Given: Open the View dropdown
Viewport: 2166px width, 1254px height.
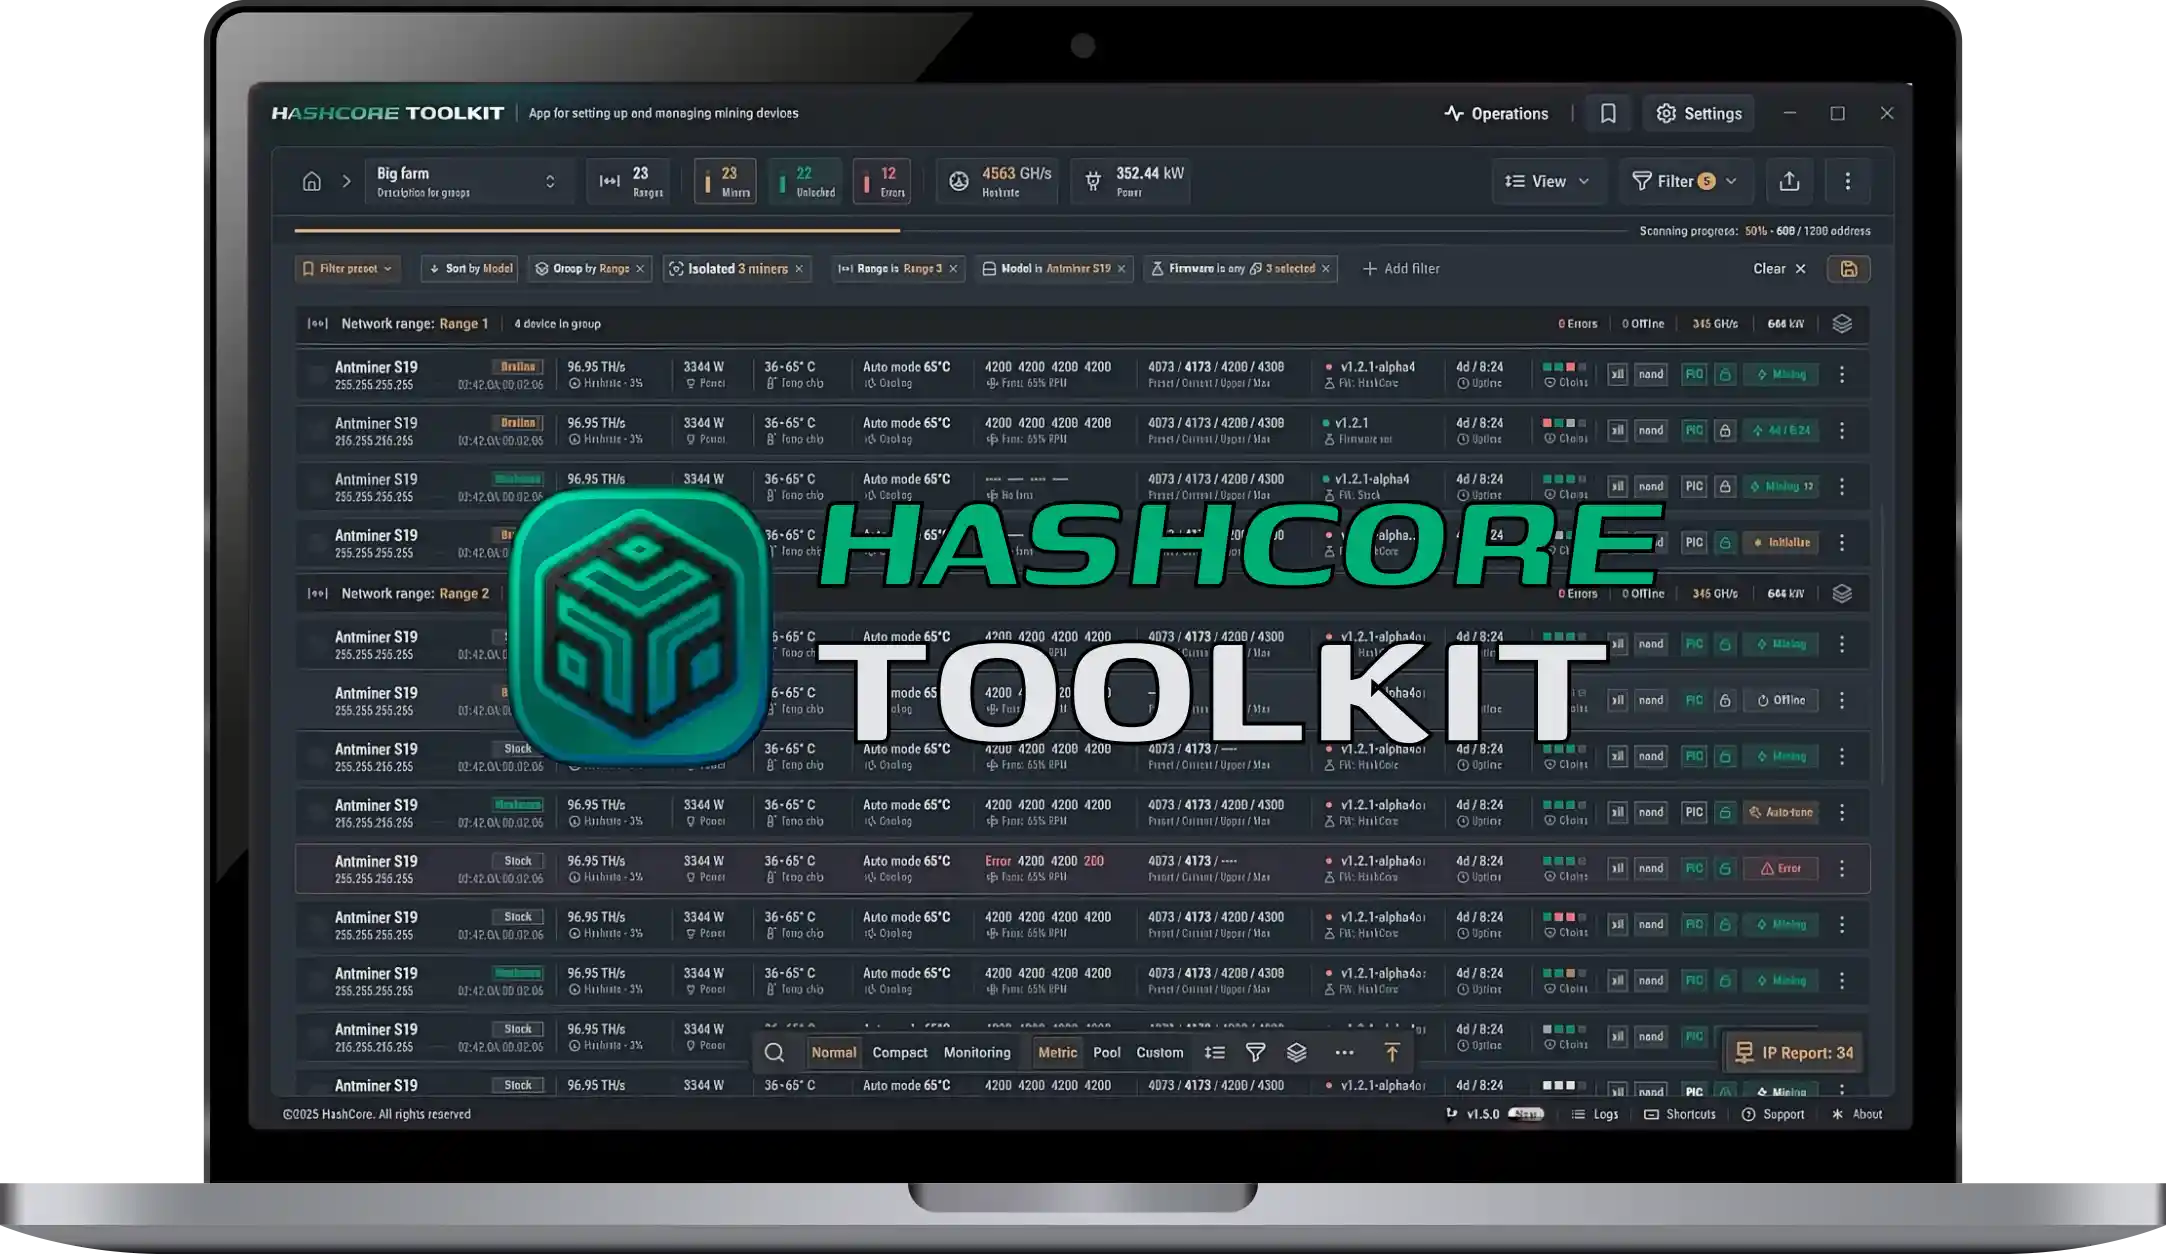Looking at the screenshot, I should [x=1548, y=181].
